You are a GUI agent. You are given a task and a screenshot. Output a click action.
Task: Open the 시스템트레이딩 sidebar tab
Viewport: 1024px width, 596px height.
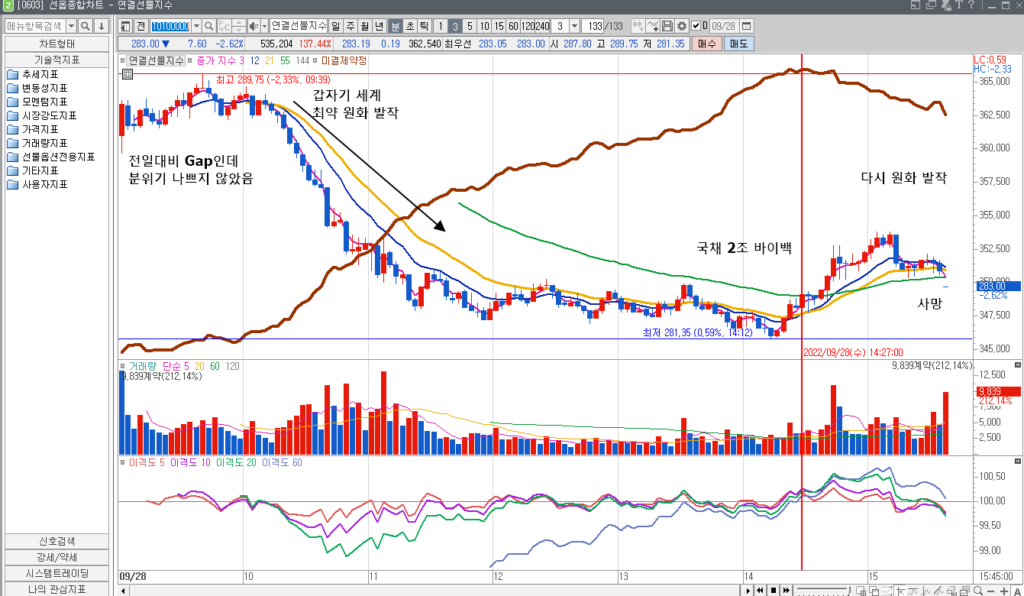coord(55,573)
